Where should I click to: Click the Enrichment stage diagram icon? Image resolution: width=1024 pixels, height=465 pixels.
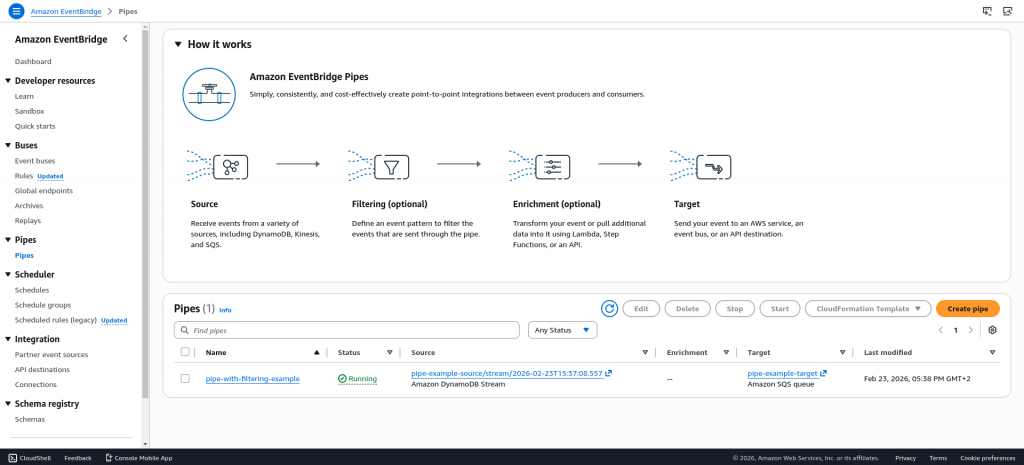[x=552, y=165]
